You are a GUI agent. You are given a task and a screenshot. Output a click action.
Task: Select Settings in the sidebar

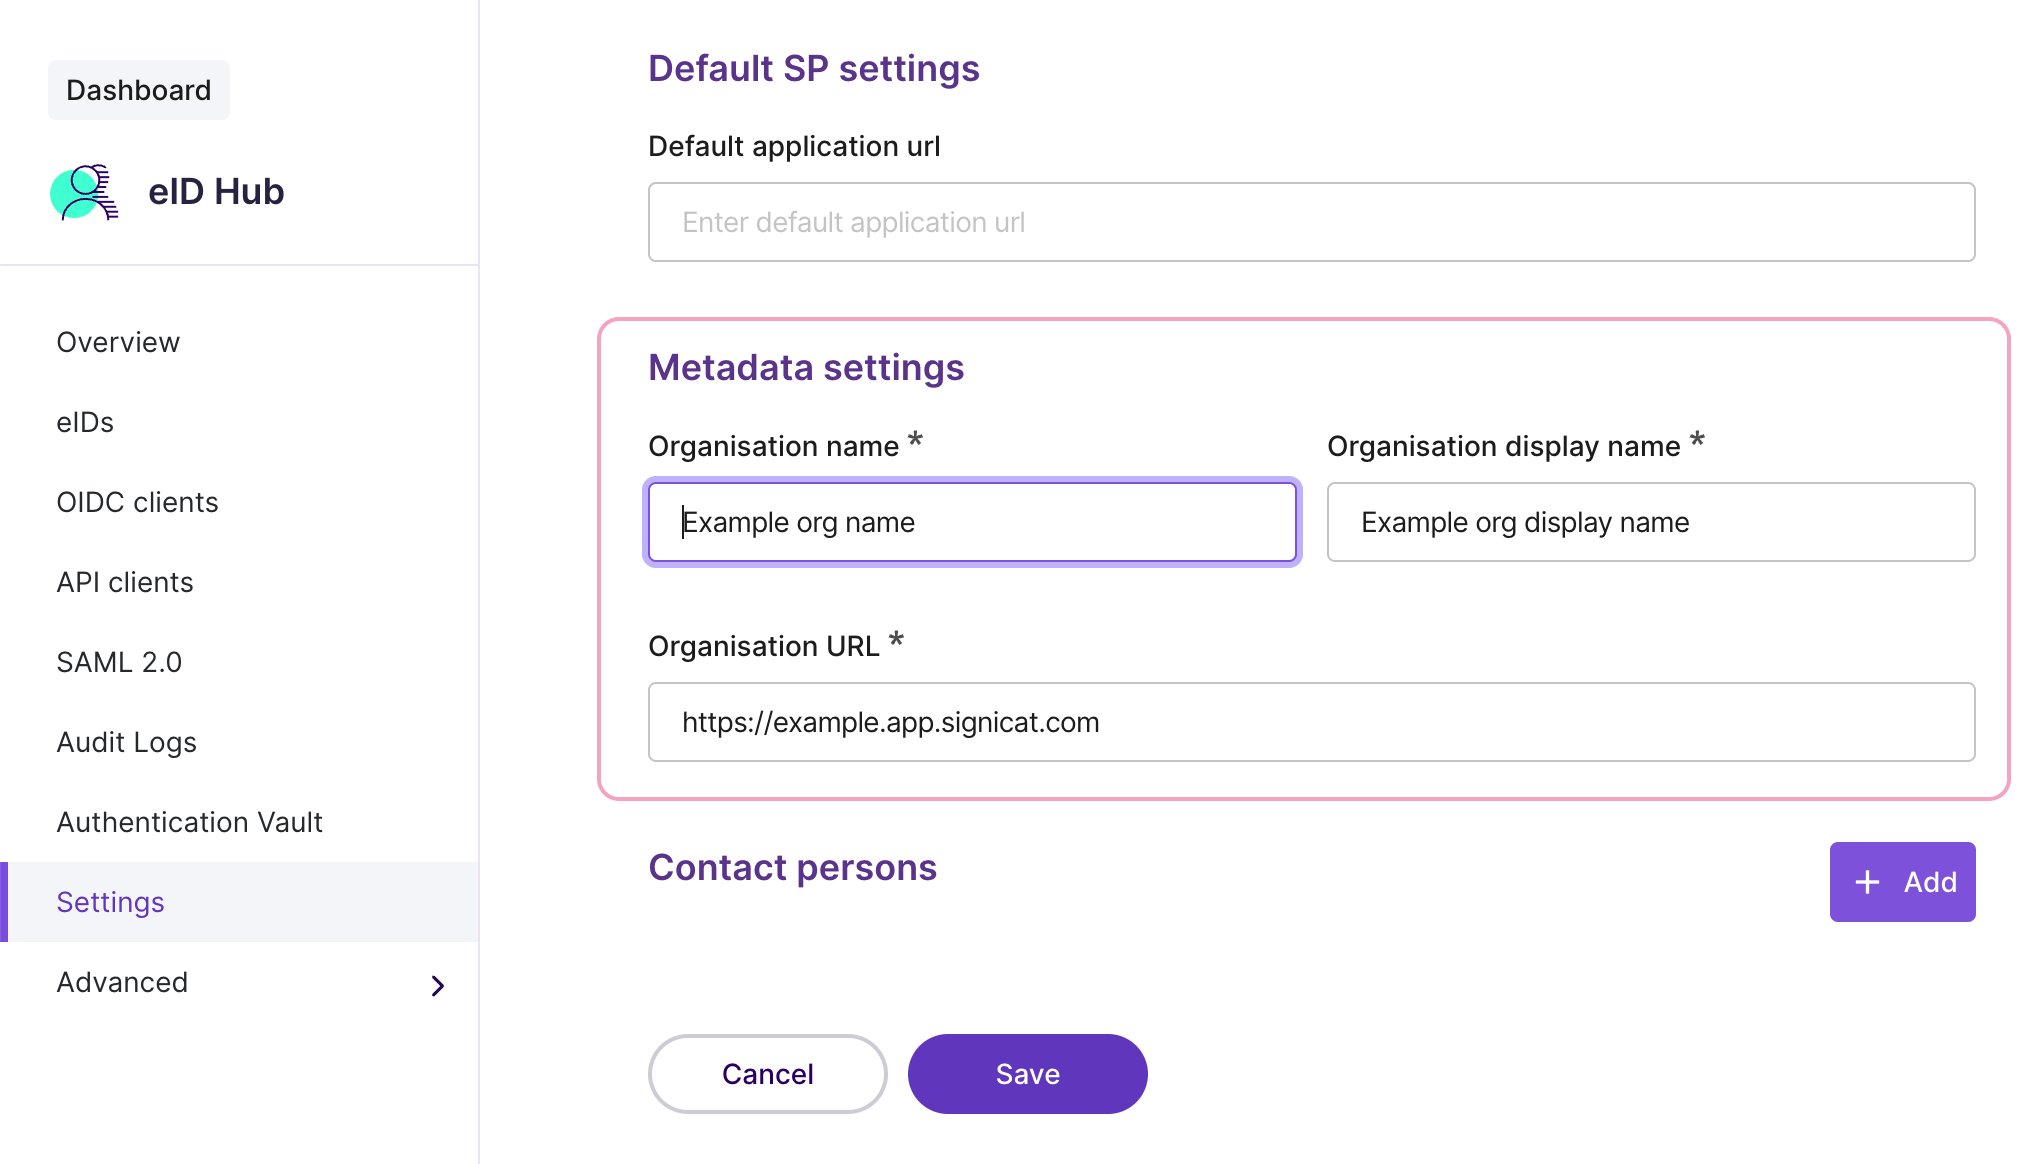coord(110,901)
